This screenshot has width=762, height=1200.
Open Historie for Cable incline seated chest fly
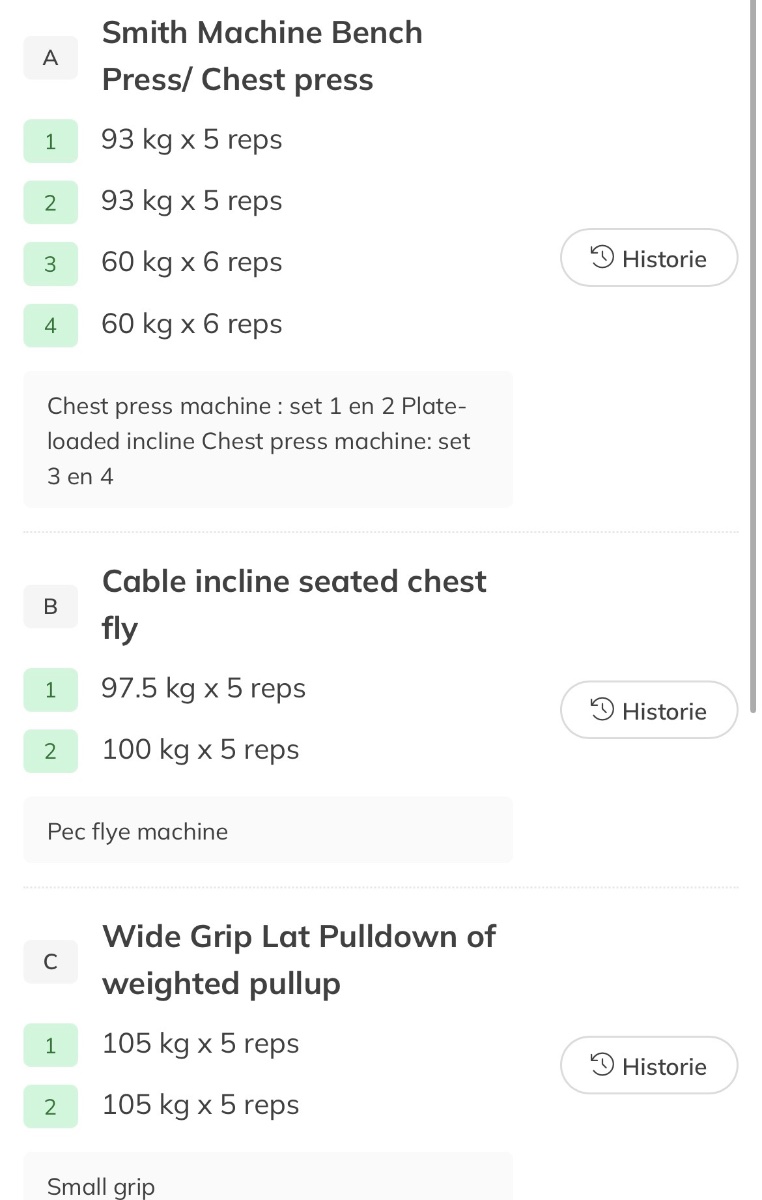(649, 711)
